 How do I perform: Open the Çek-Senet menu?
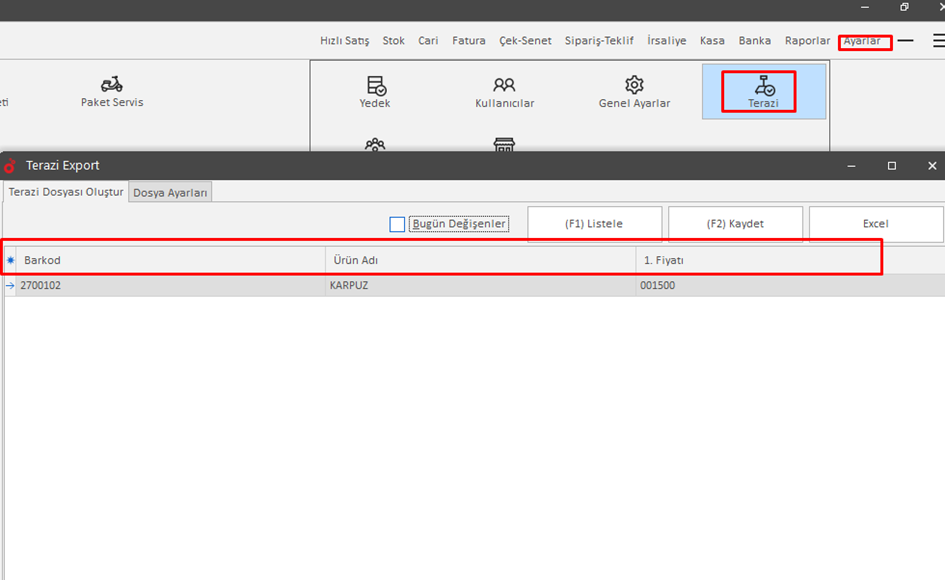[525, 40]
